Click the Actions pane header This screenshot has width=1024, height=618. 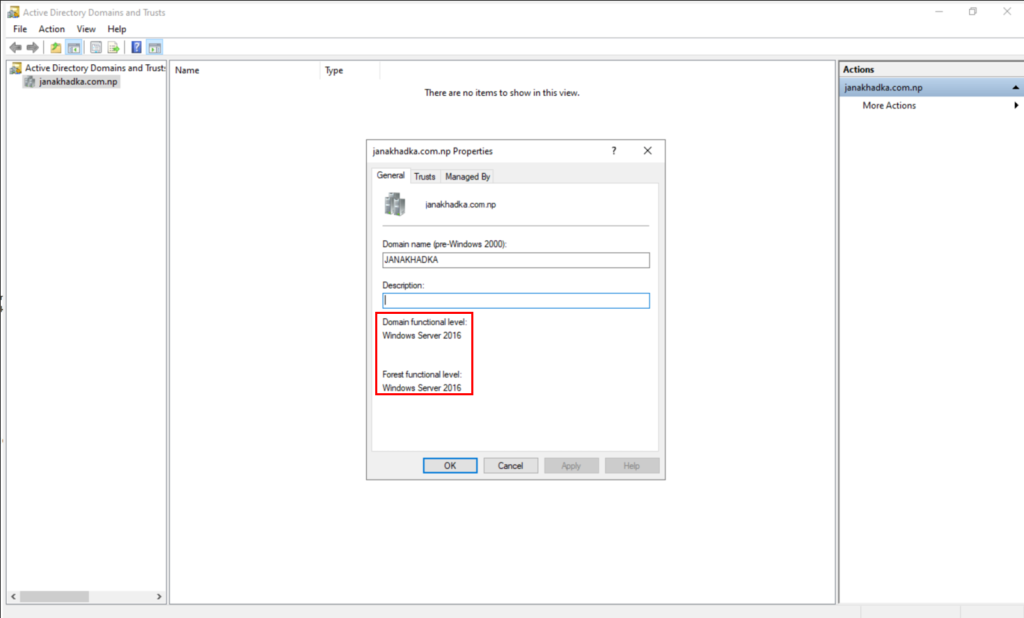[931, 69]
